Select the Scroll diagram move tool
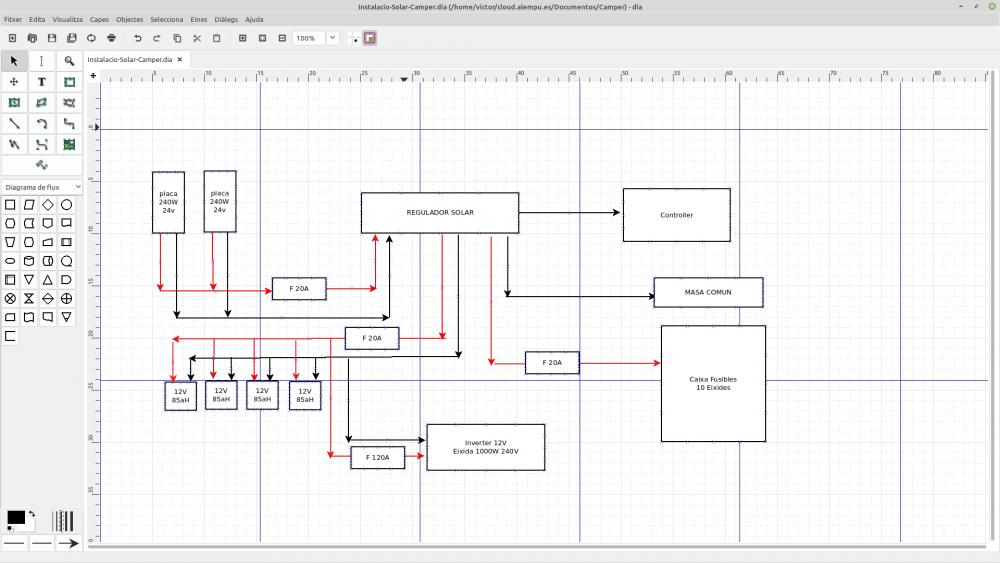The image size is (1000, 563). (14, 82)
